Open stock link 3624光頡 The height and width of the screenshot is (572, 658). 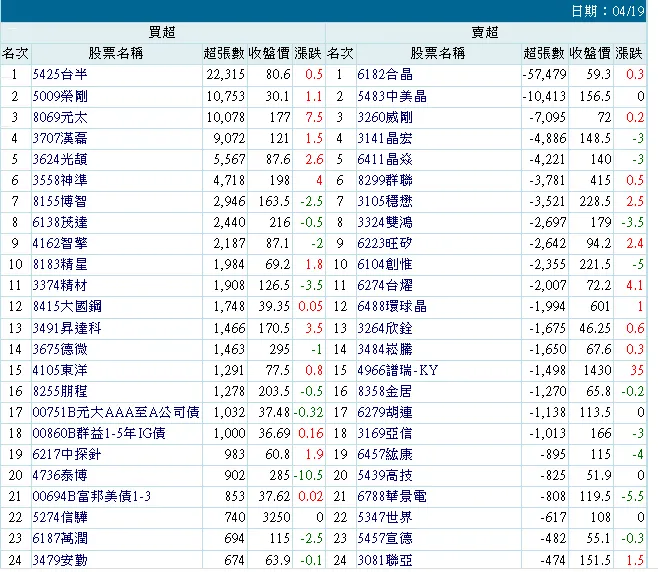click(60, 159)
